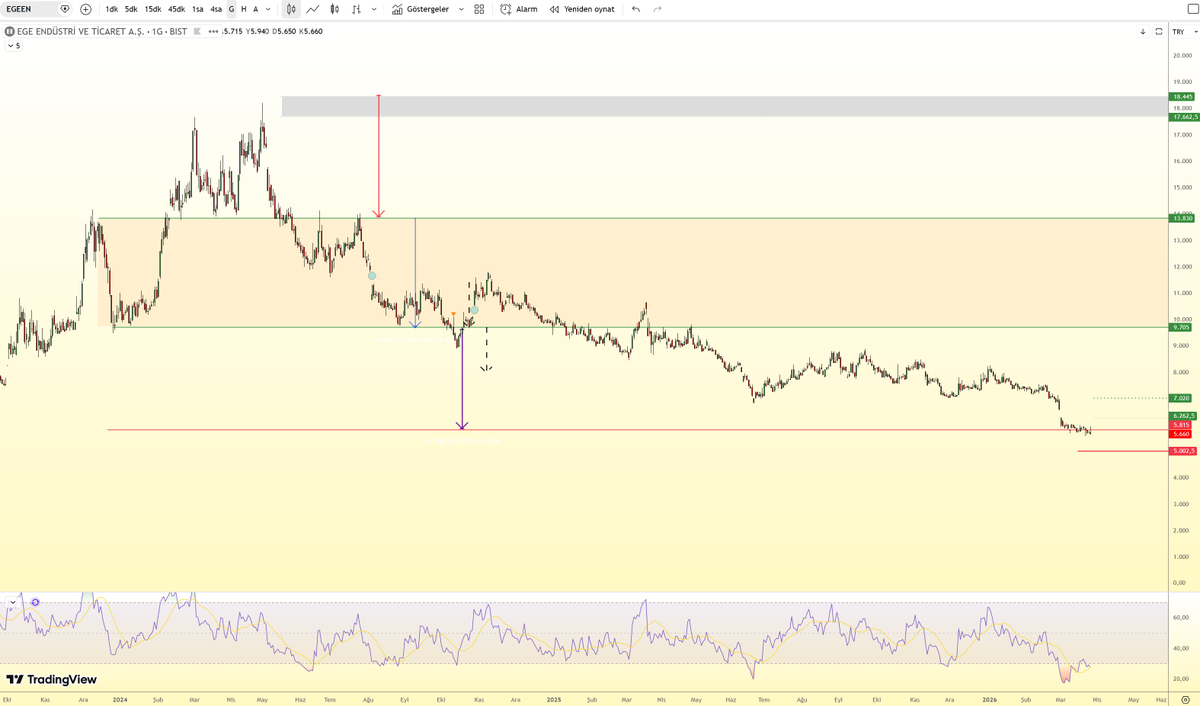This screenshot has width=1200, height=706.
Task: Select the 15dk timeframe
Action: coord(152,9)
